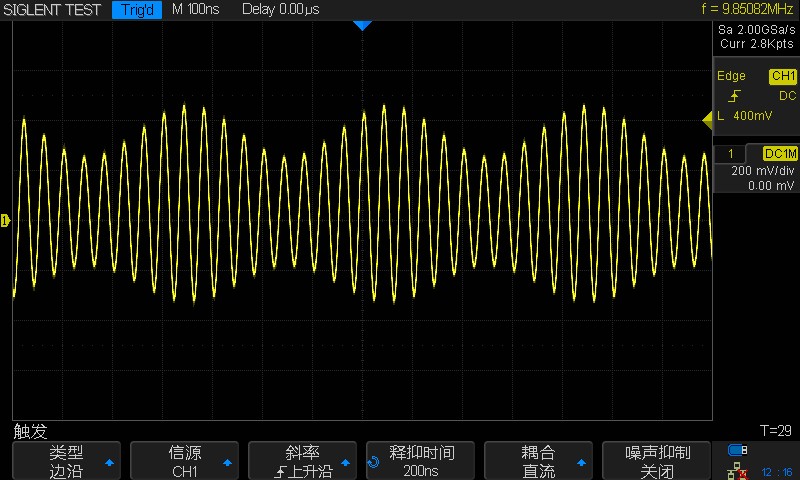Click the rising edge icon in trigger panel
Image resolution: width=800 pixels, height=480 pixels.
click(735, 96)
